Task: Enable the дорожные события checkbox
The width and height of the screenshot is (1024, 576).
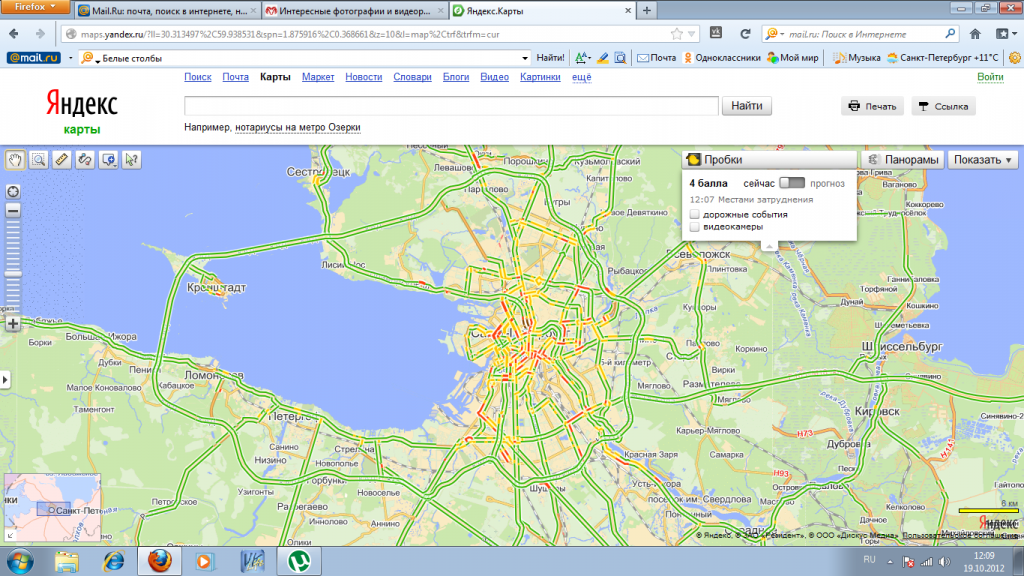Action: 695,214
